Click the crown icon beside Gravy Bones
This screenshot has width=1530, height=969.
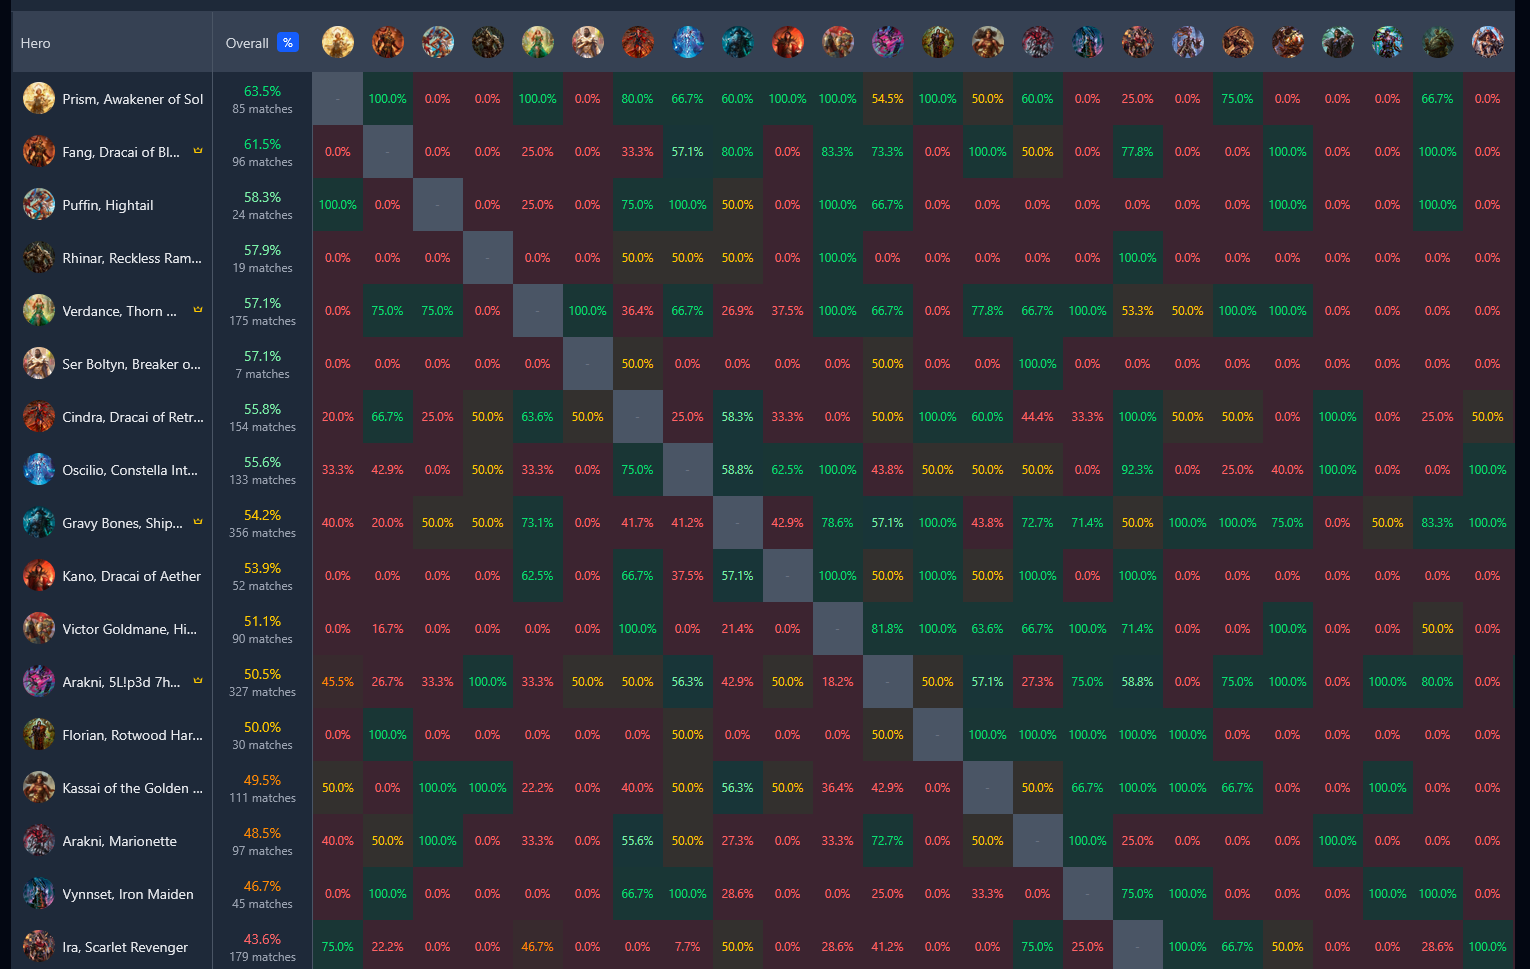point(198,522)
